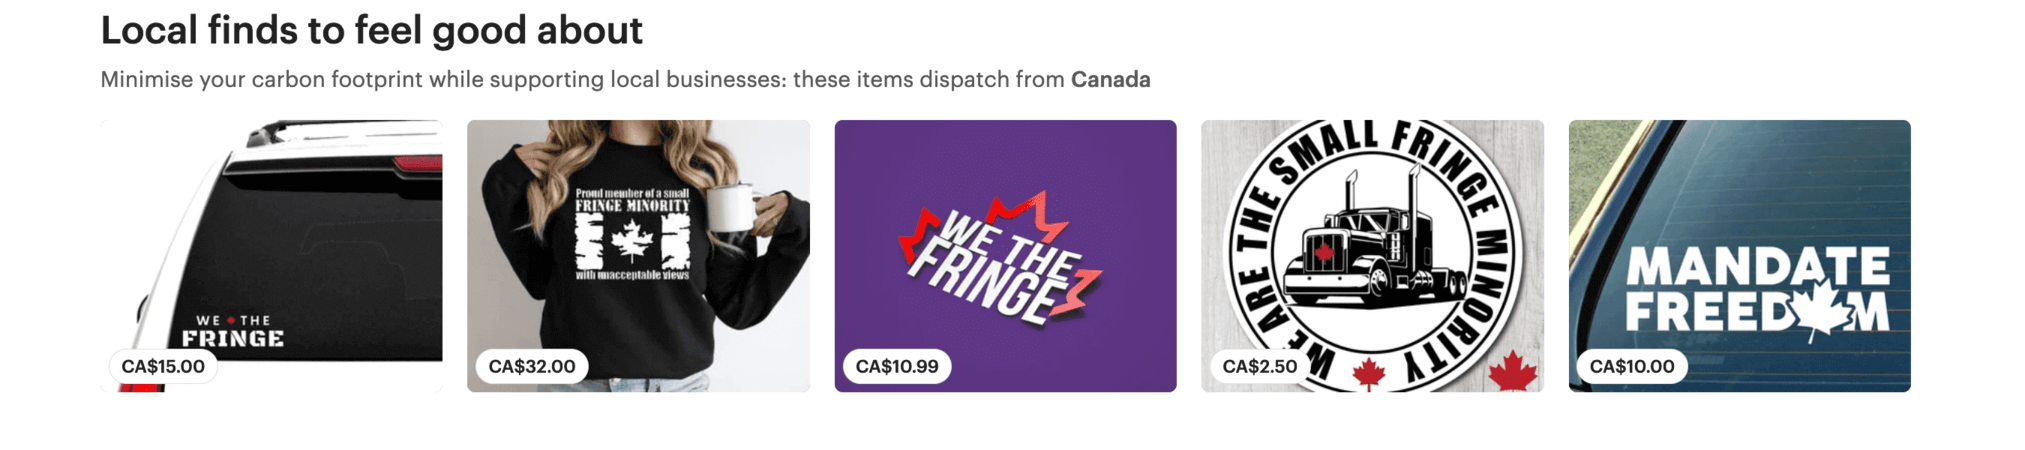Click the "Local finds to feel good about" heading
This screenshot has width=2025, height=450.
[371, 31]
